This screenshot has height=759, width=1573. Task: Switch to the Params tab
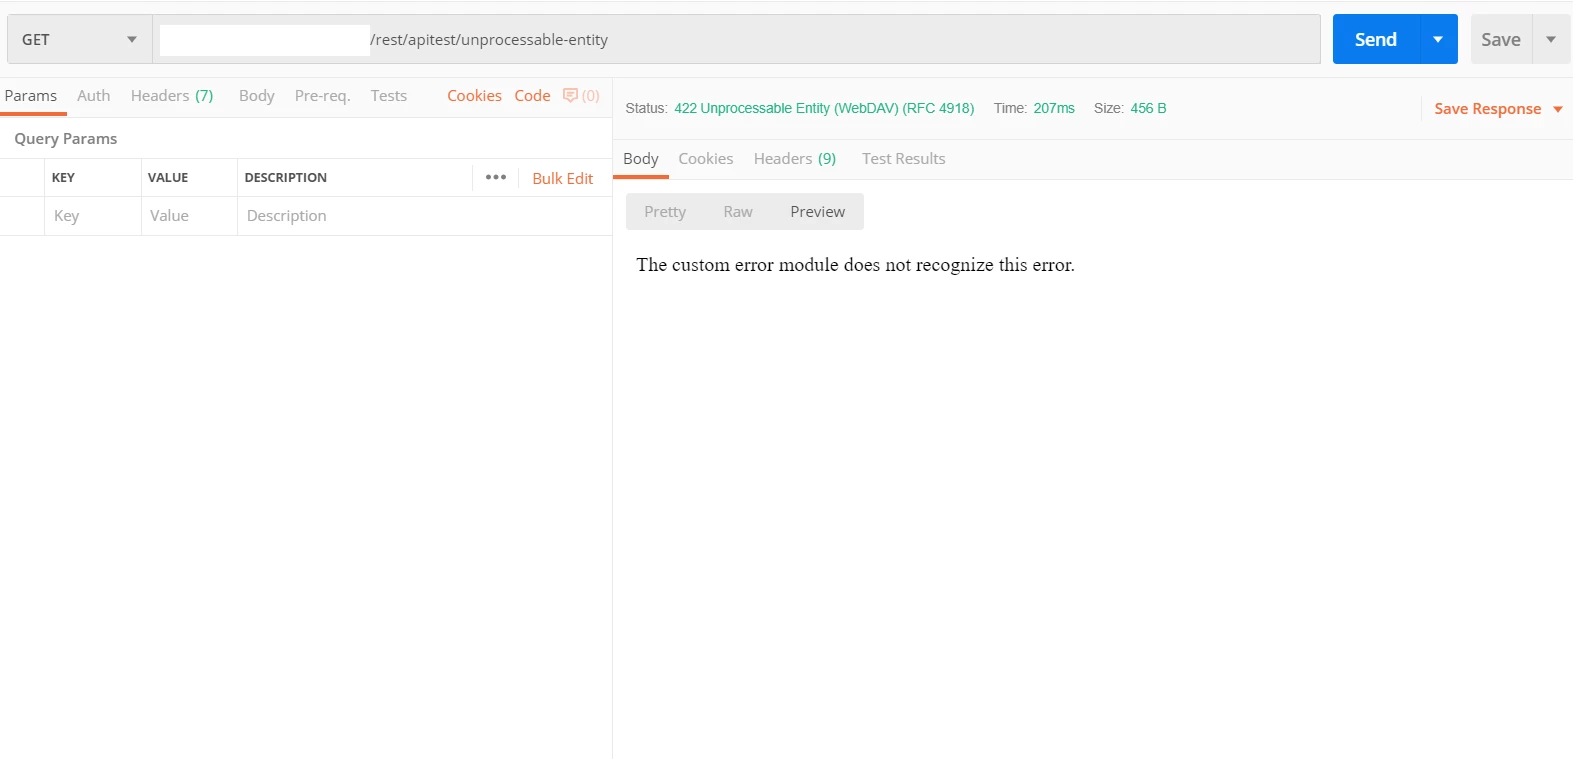point(31,96)
